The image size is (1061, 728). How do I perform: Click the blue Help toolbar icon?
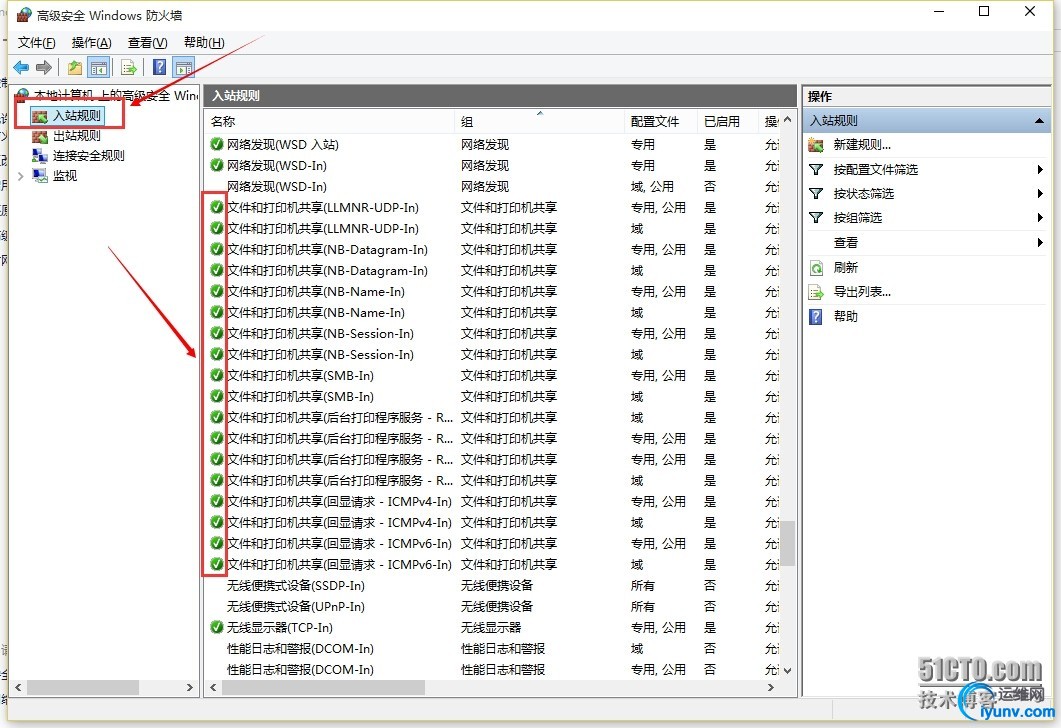(159, 68)
